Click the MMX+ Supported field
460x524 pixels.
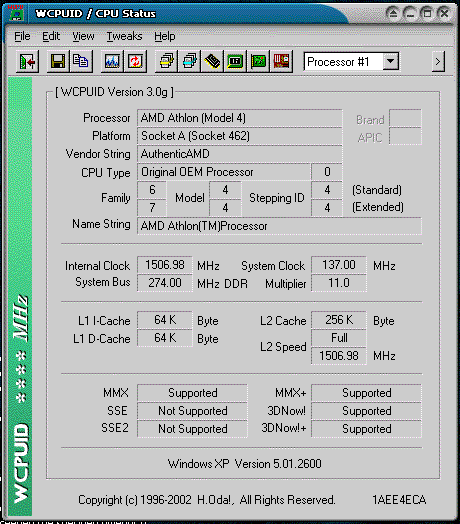[366, 393]
